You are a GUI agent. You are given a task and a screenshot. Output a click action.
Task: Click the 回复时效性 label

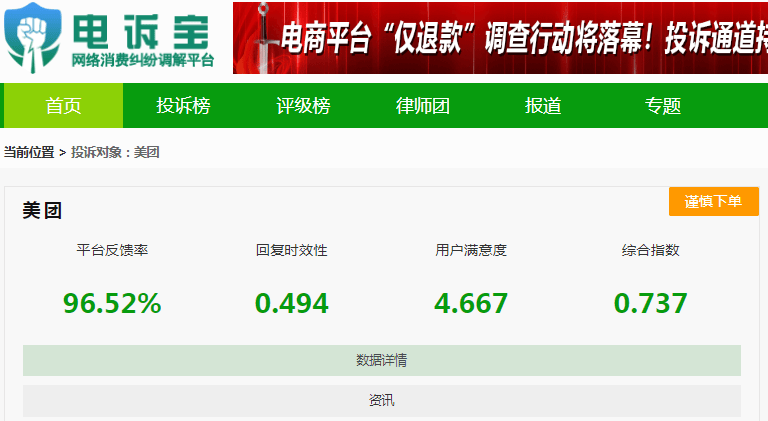(291, 250)
